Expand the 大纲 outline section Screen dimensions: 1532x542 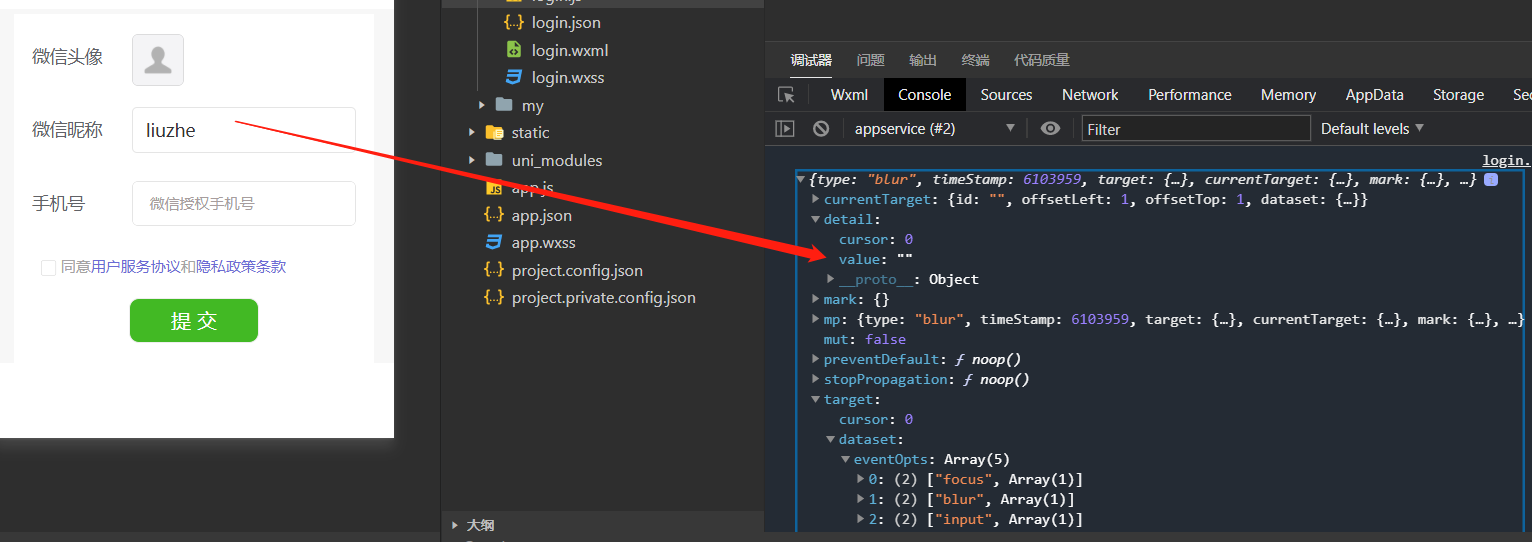point(456,525)
